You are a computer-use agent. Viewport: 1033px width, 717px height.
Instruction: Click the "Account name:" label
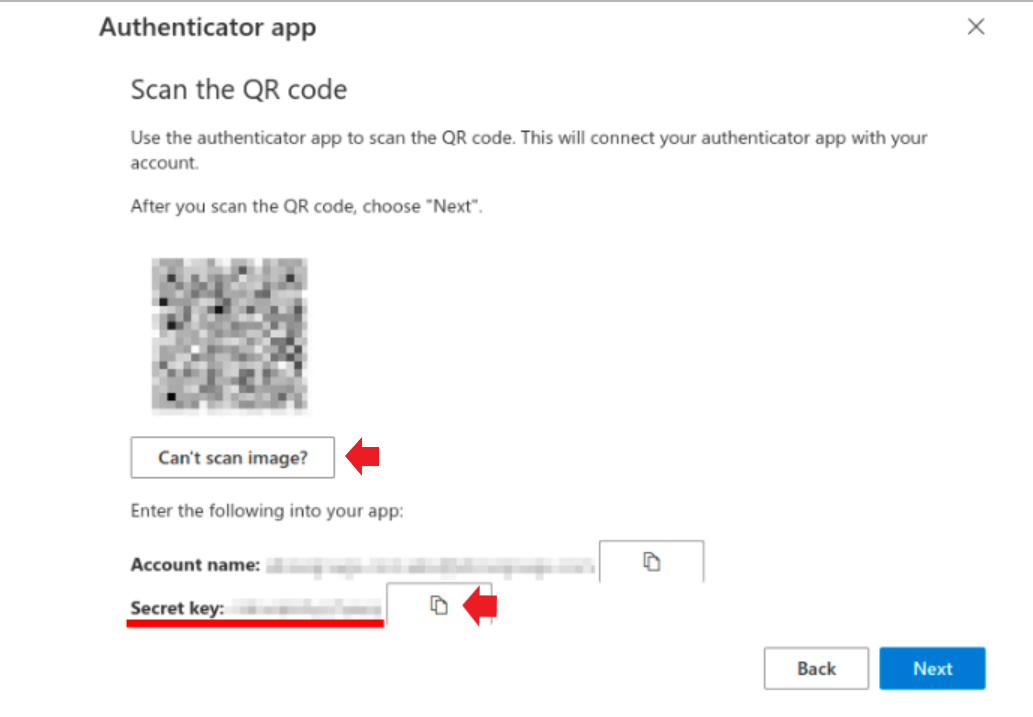[x=196, y=565]
